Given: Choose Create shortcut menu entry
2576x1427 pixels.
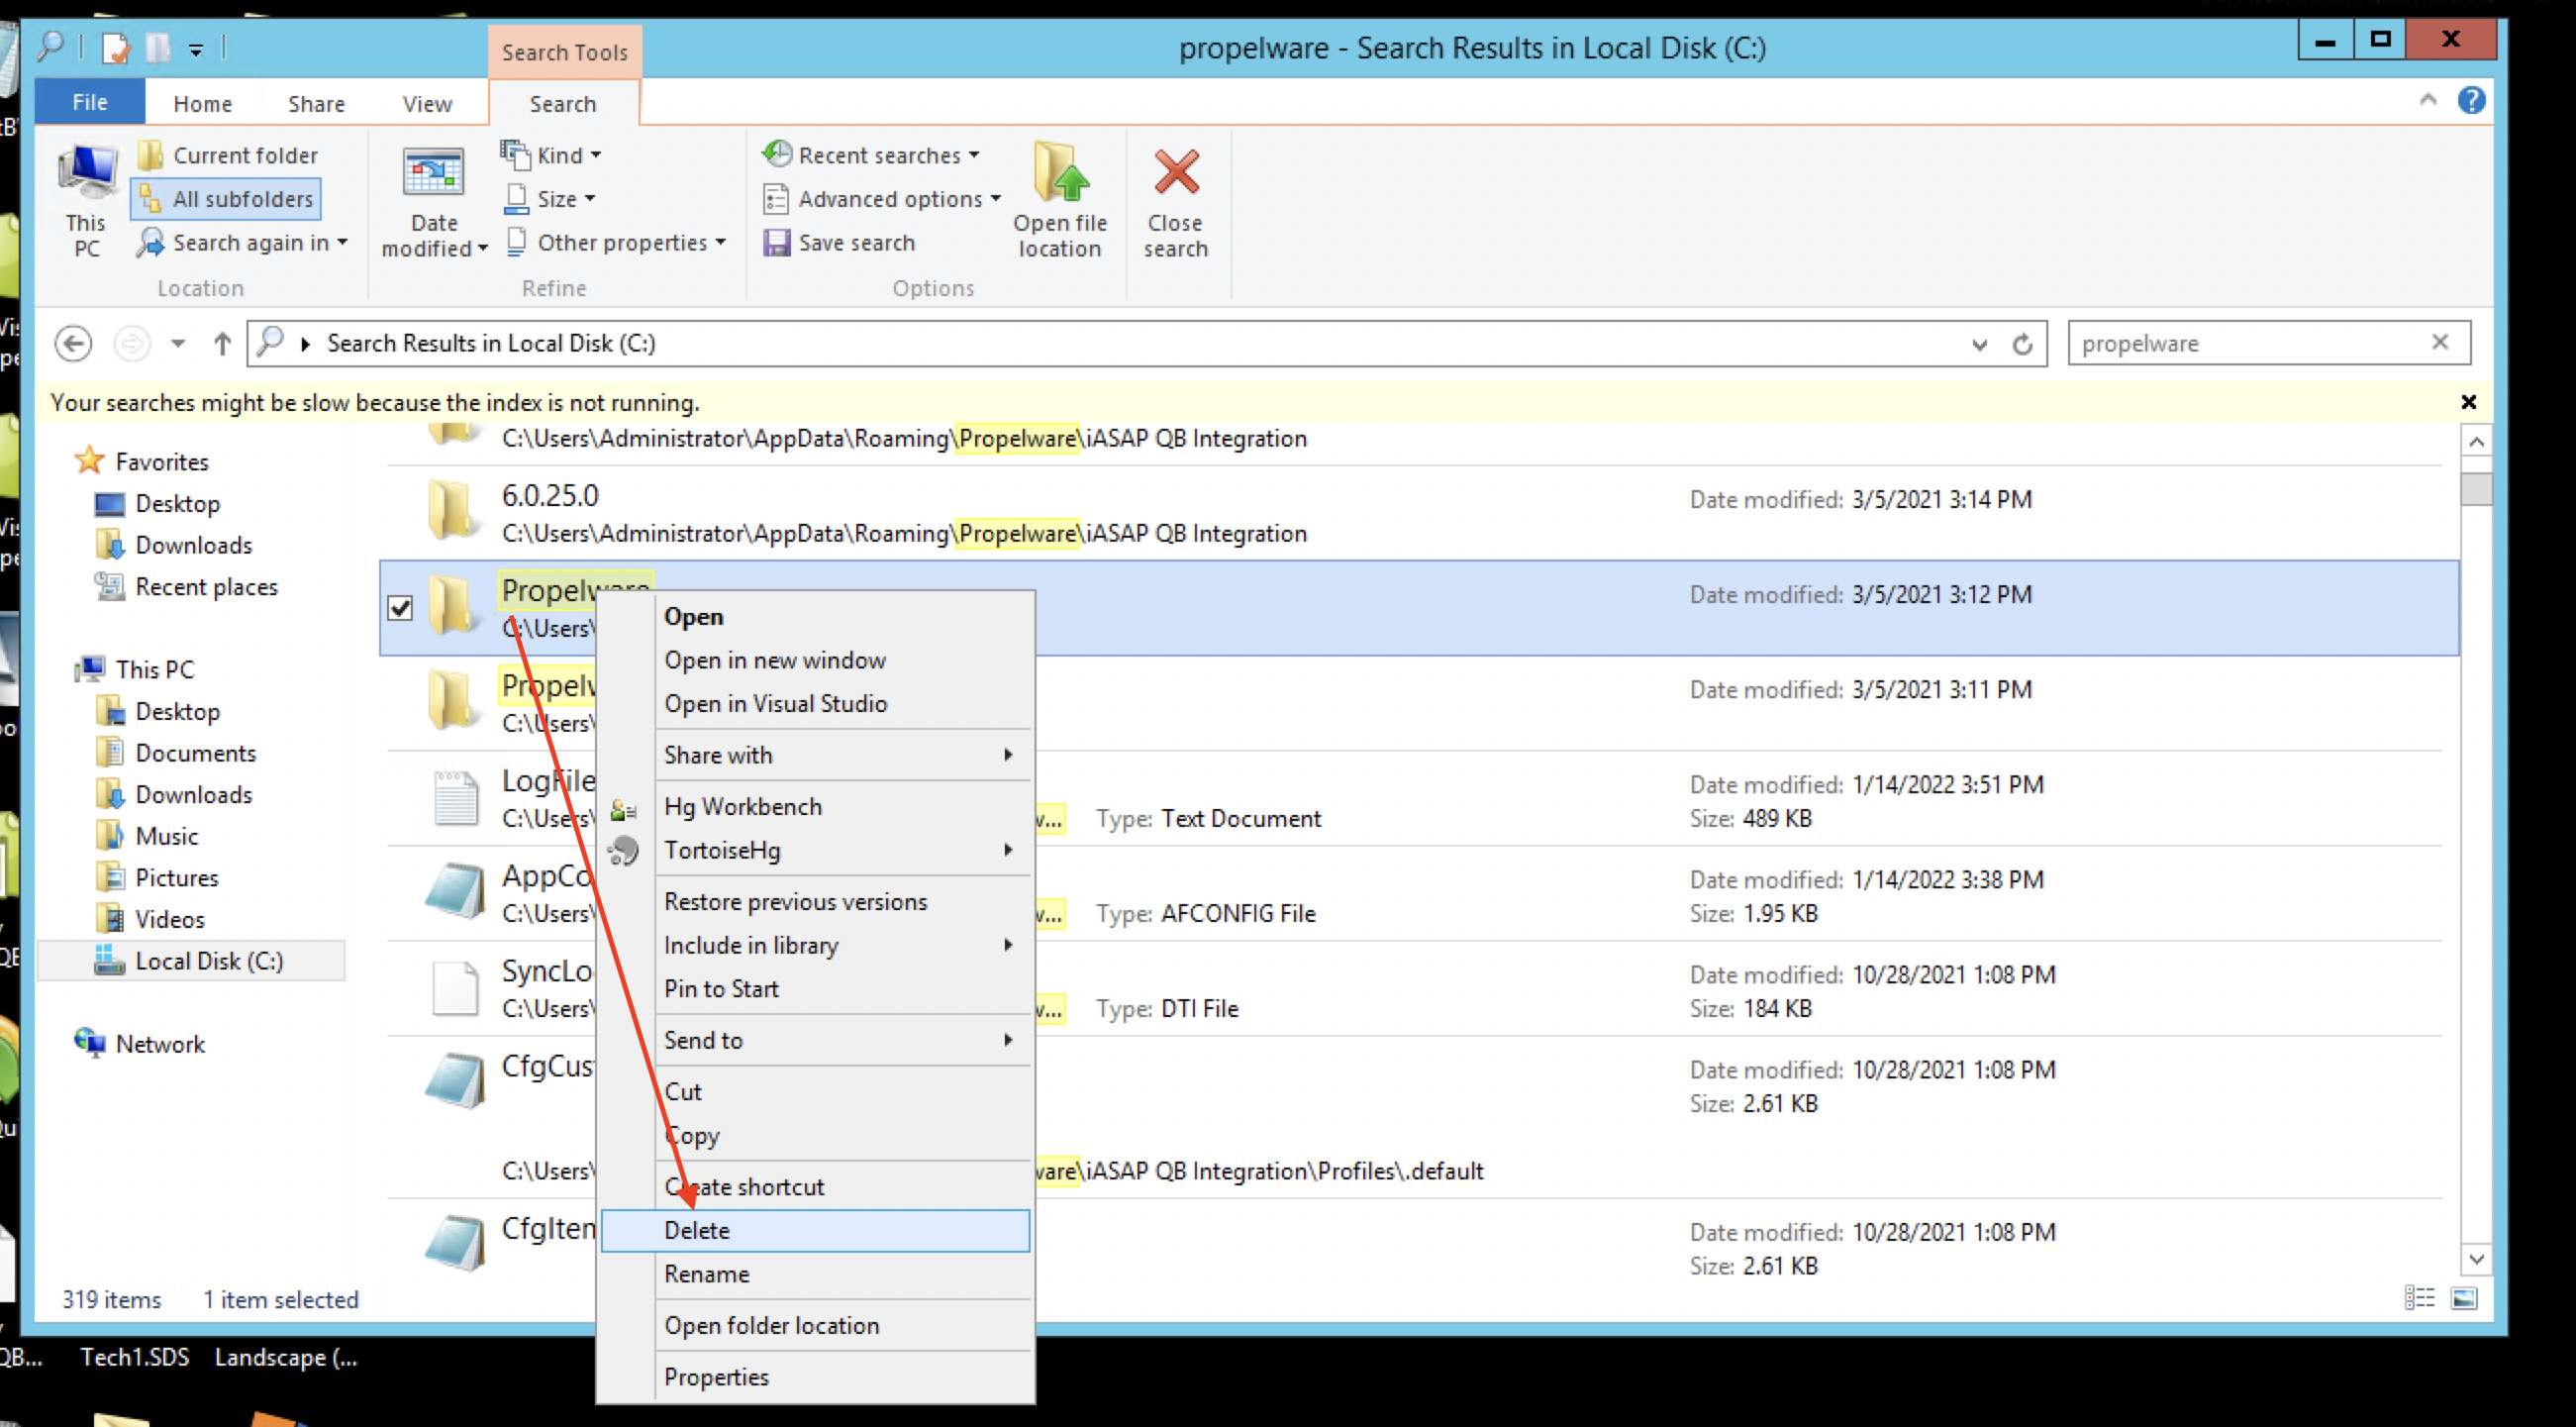Looking at the screenshot, I should (x=815, y=1187).
